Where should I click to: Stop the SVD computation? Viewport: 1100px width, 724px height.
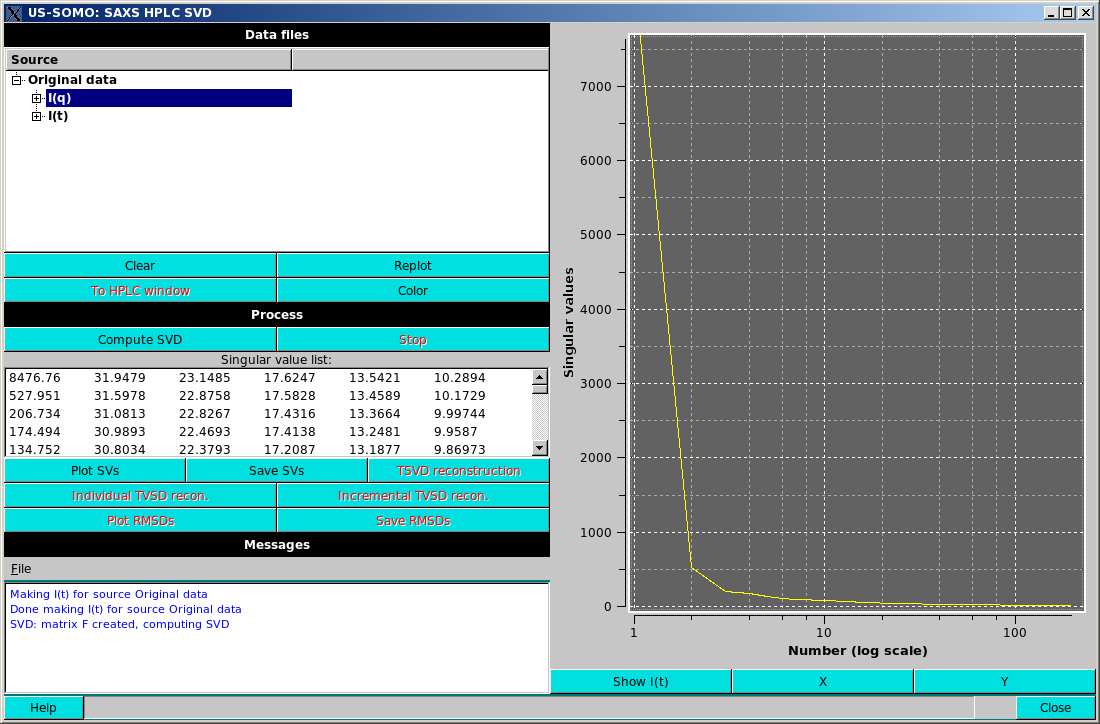pos(412,339)
